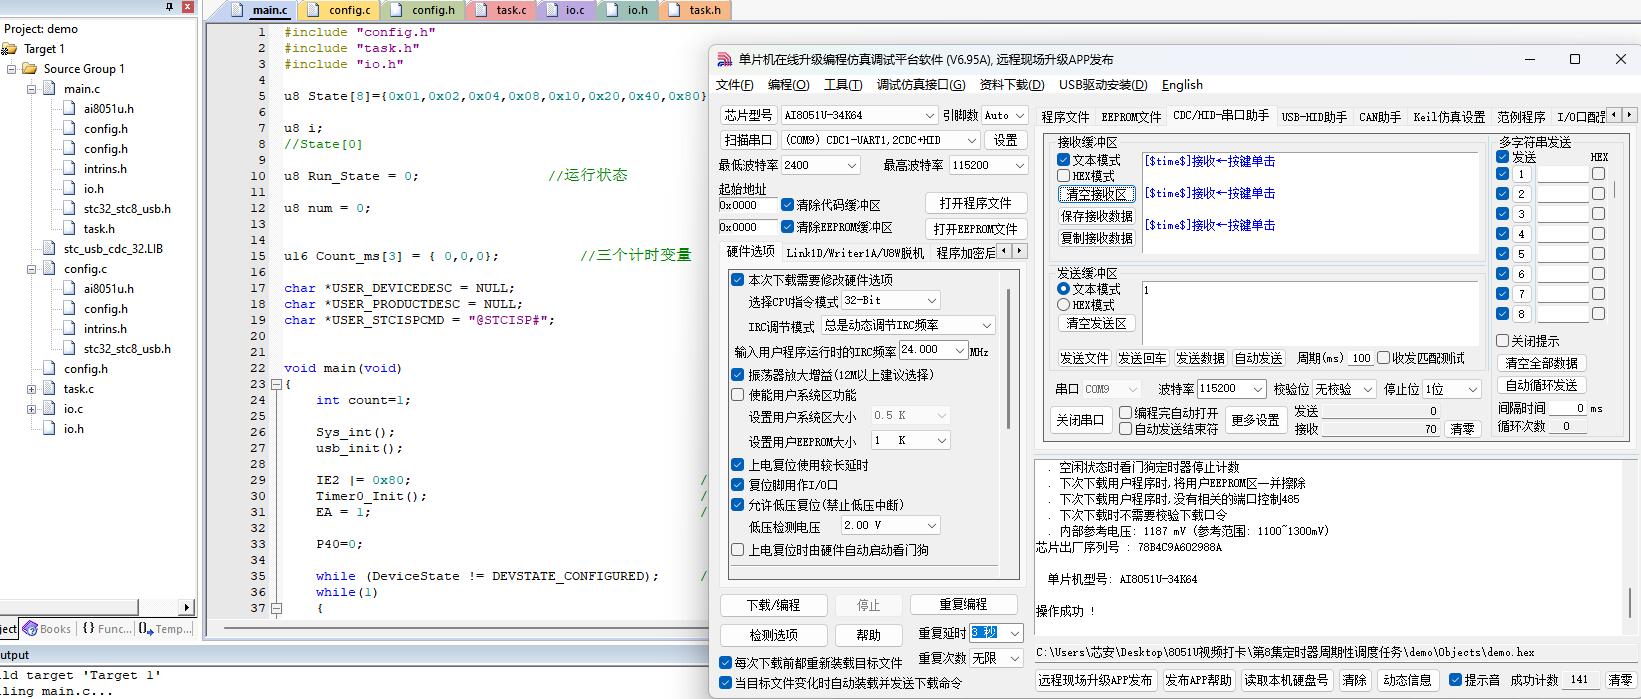The width and height of the screenshot is (1641, 699).
Task: Collapse while loop fold at line 37
Action: tap(277, 608)
